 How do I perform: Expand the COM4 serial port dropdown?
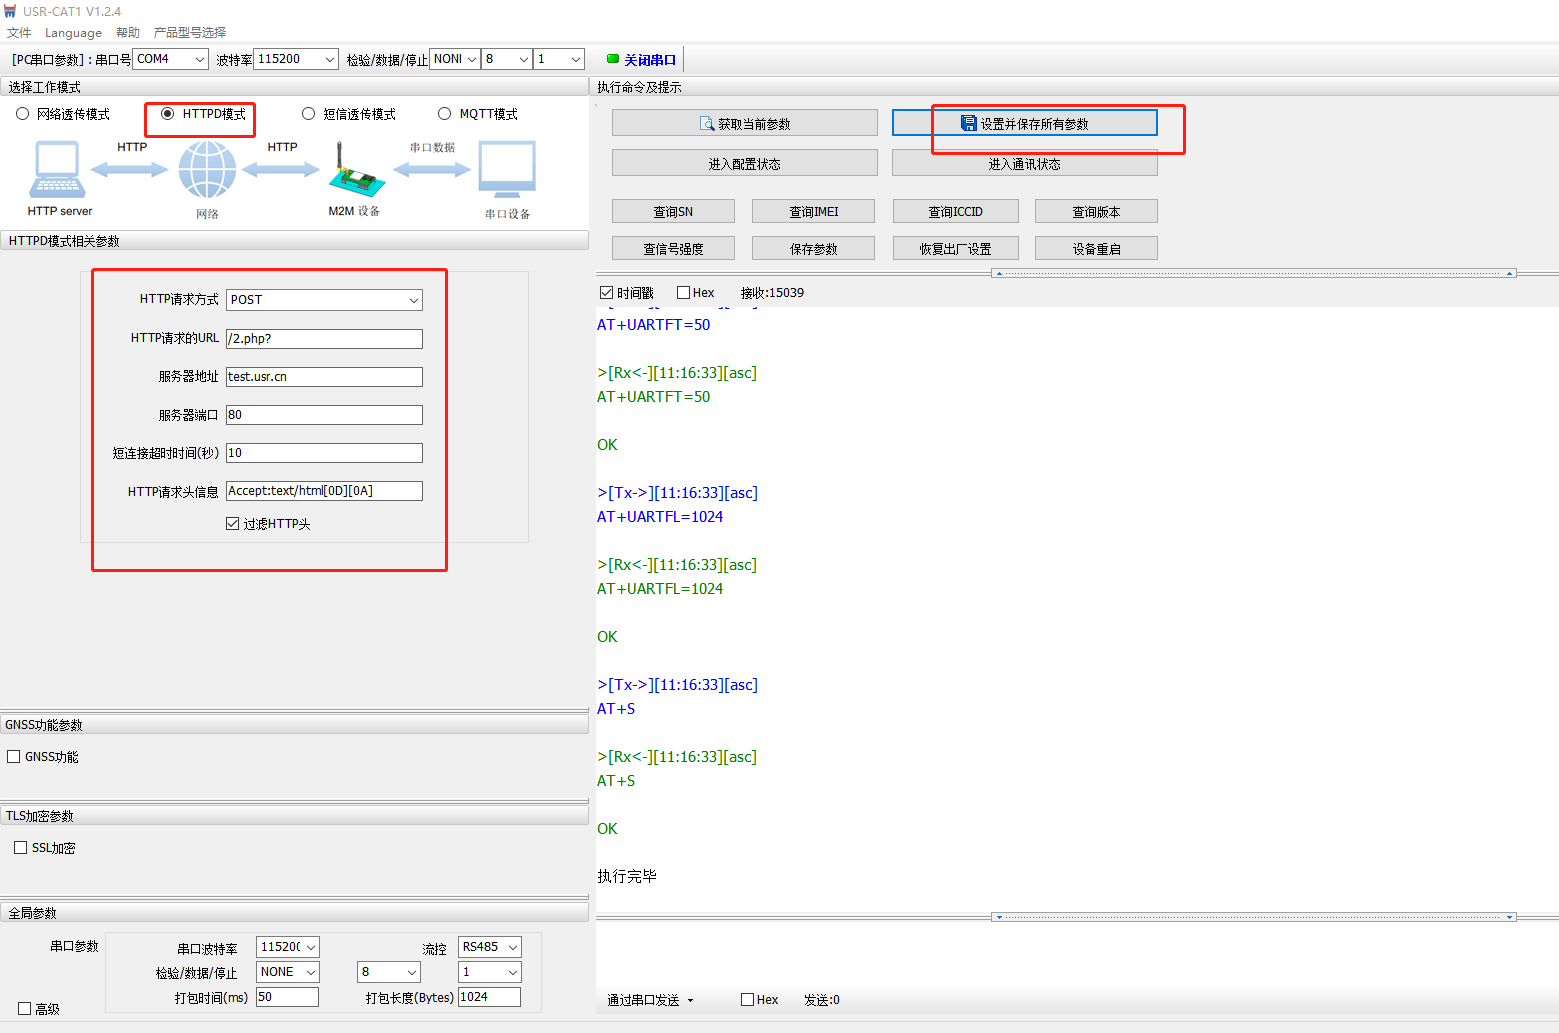tap(170, 59)
